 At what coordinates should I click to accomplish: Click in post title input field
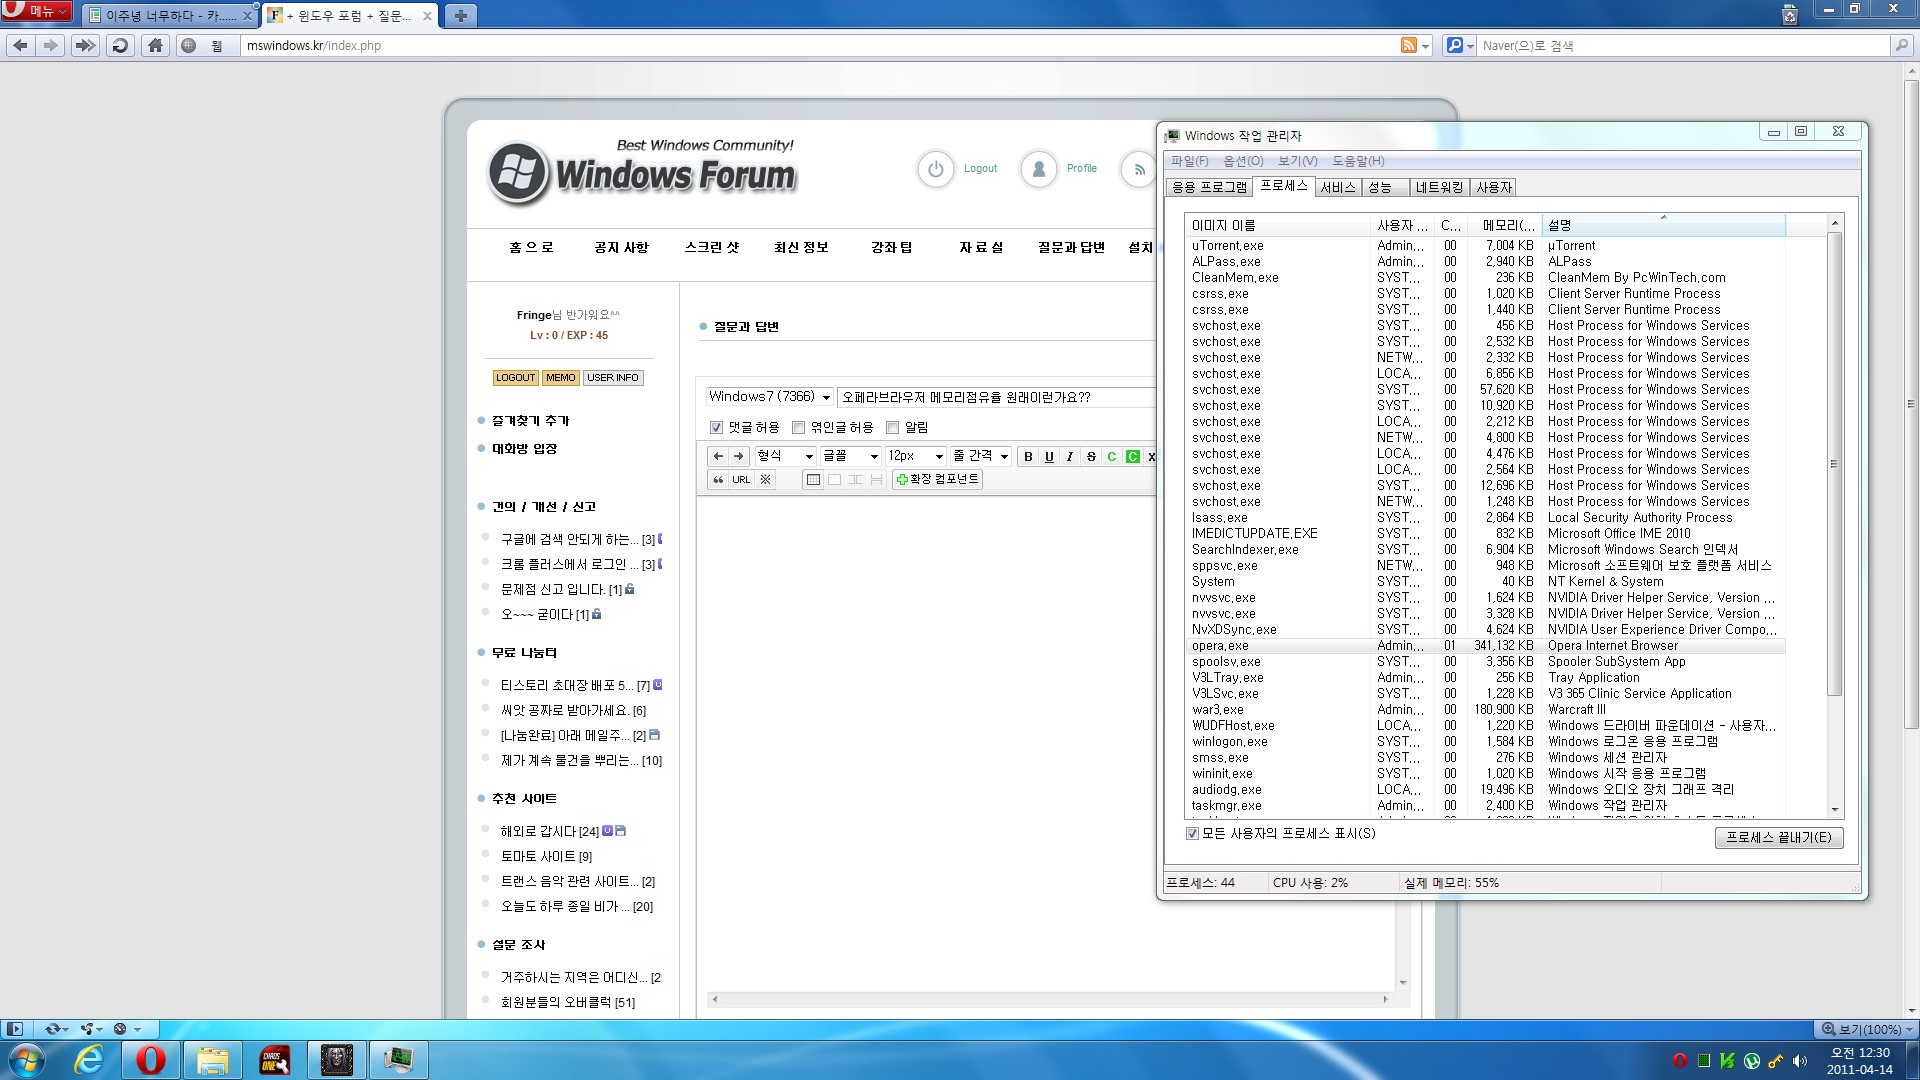[996, 397]
